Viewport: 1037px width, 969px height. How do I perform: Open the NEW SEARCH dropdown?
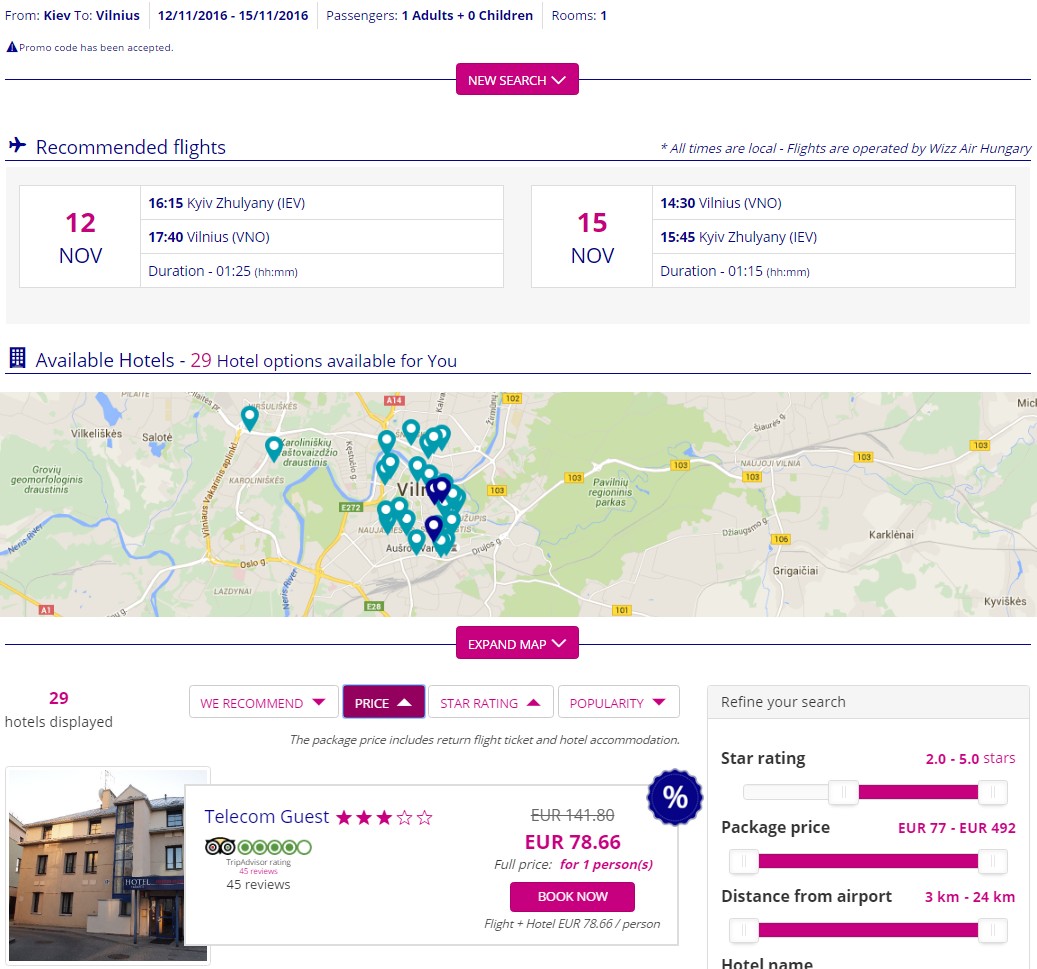(x=517, y=79)
